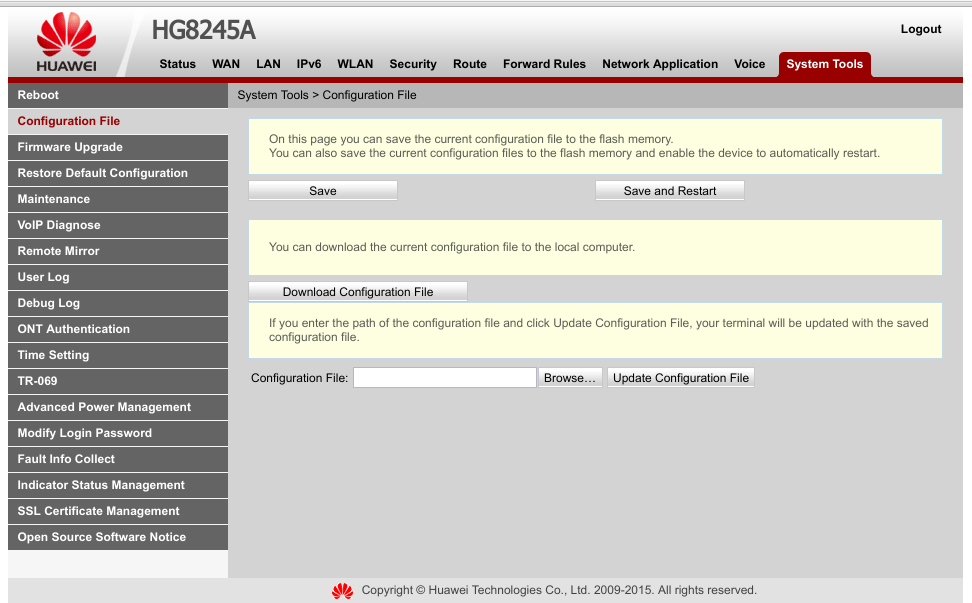Open the WAN tab
Viewport: 972px width, 603px height.
tap(226, 64)
